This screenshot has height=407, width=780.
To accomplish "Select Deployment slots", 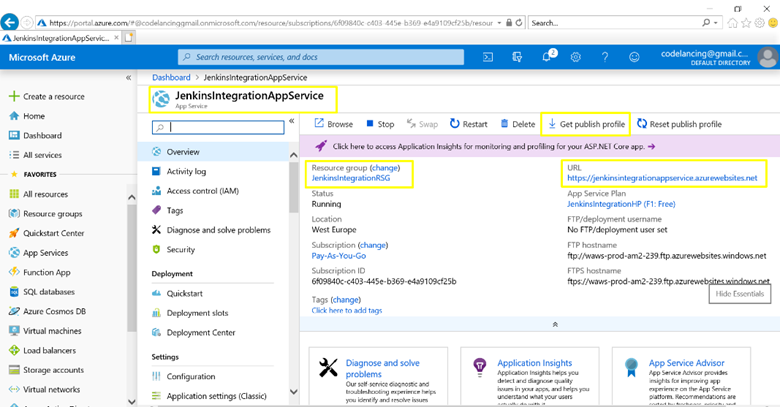I will click(x=190, y=313).
